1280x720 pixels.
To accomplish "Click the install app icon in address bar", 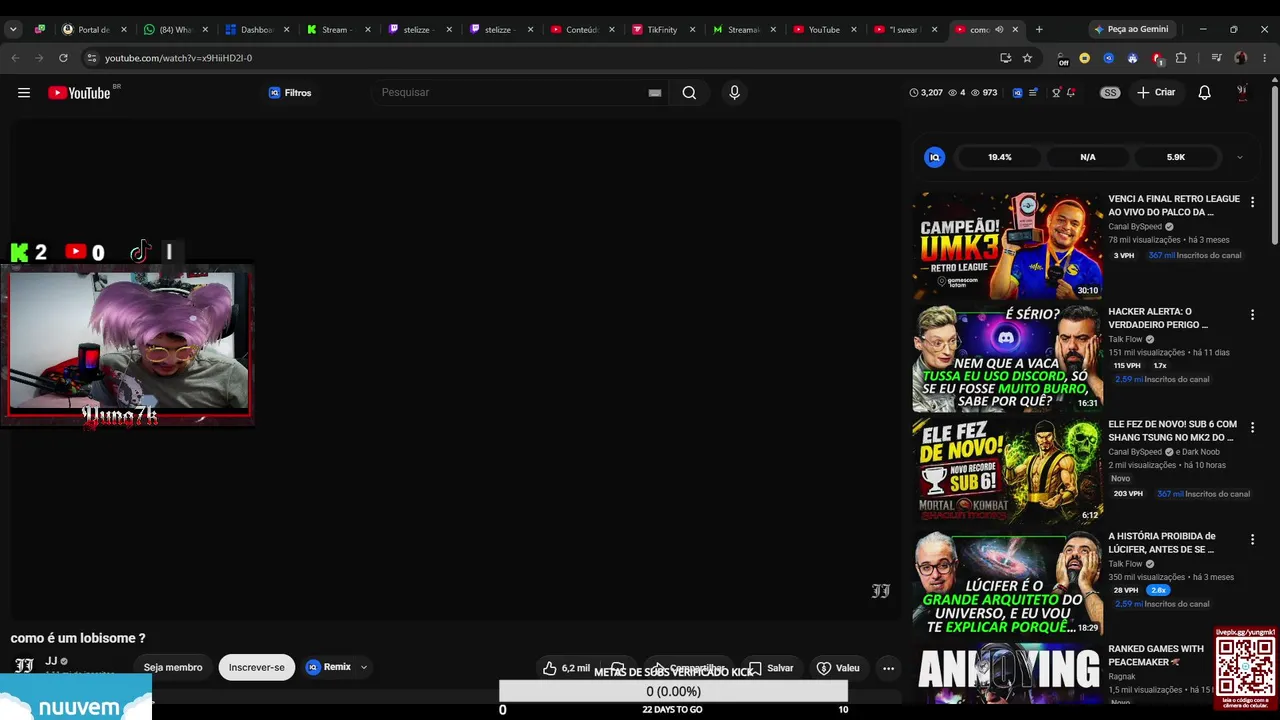I will click(x=1006, y=58).
